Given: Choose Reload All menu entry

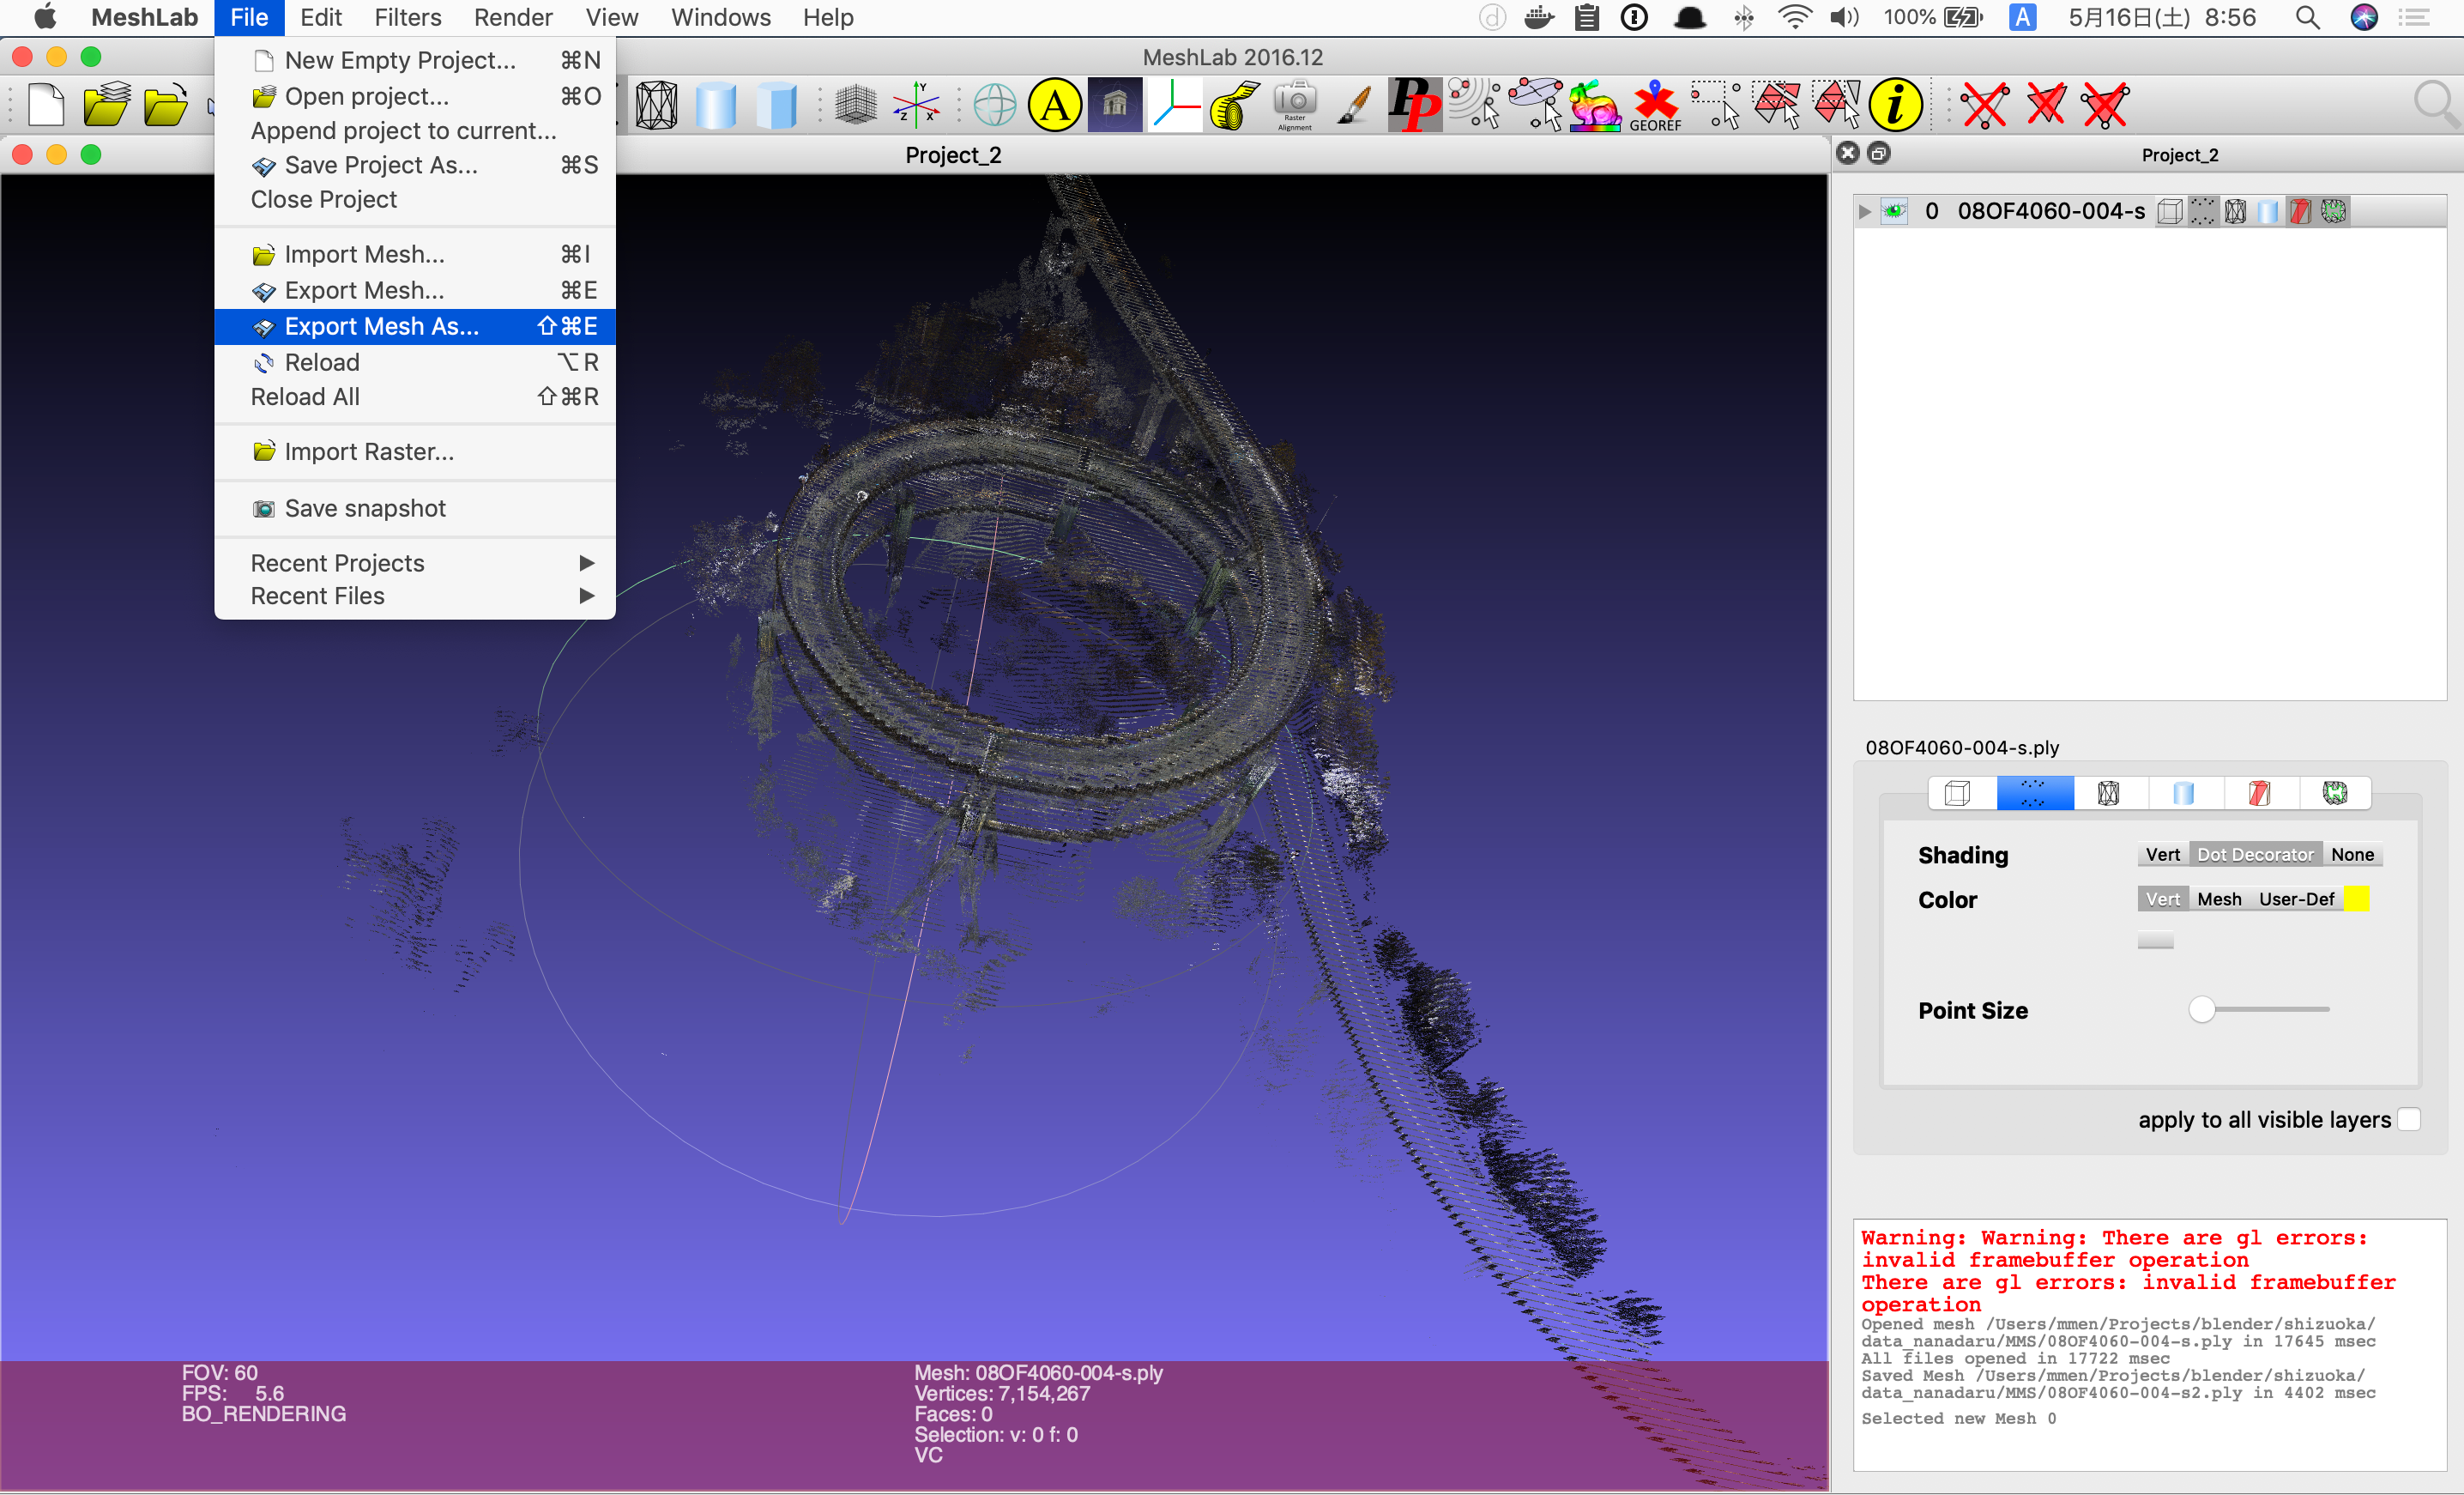Looking at the screenshot, I should coord(415,397).
